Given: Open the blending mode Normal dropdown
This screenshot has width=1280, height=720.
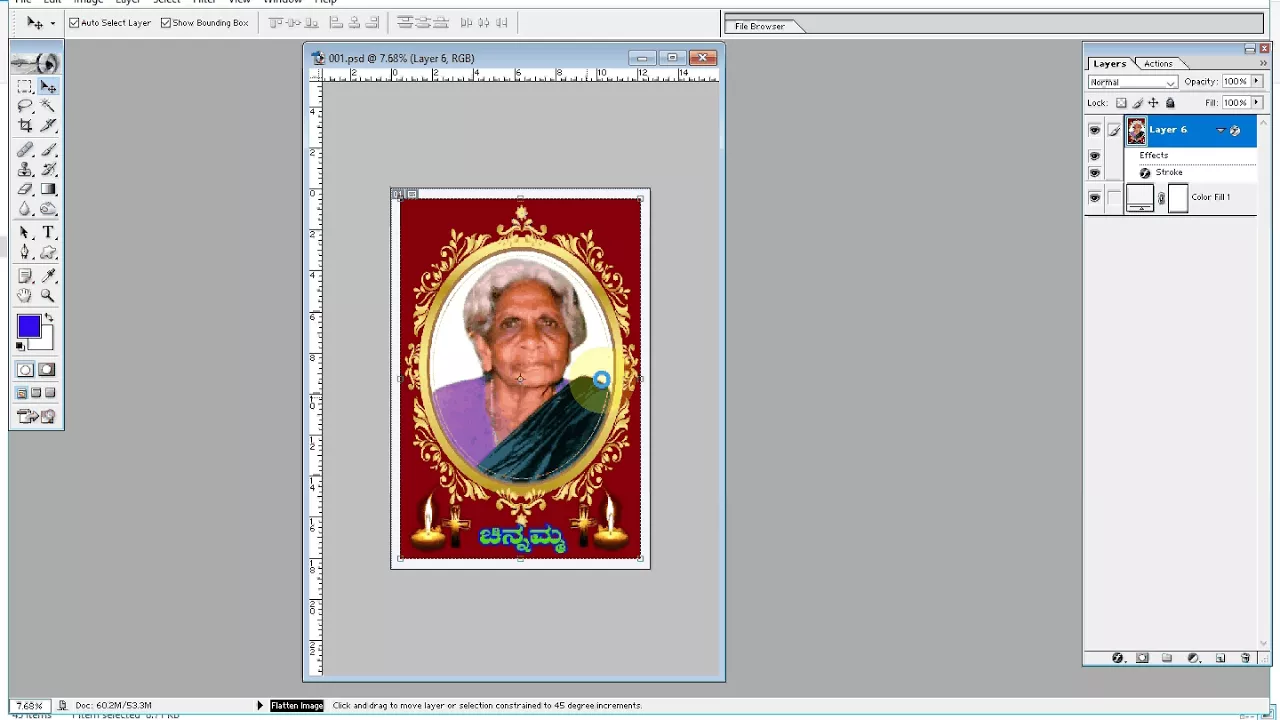Looking at the screenshot, I should pyautogui.click(x=1133, y=82).
